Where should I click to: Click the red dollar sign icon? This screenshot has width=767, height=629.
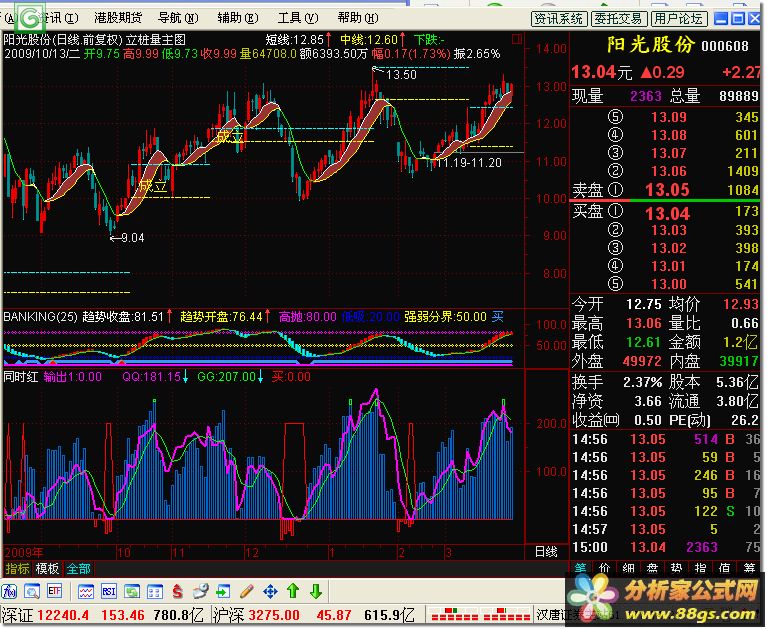[177, 592]
